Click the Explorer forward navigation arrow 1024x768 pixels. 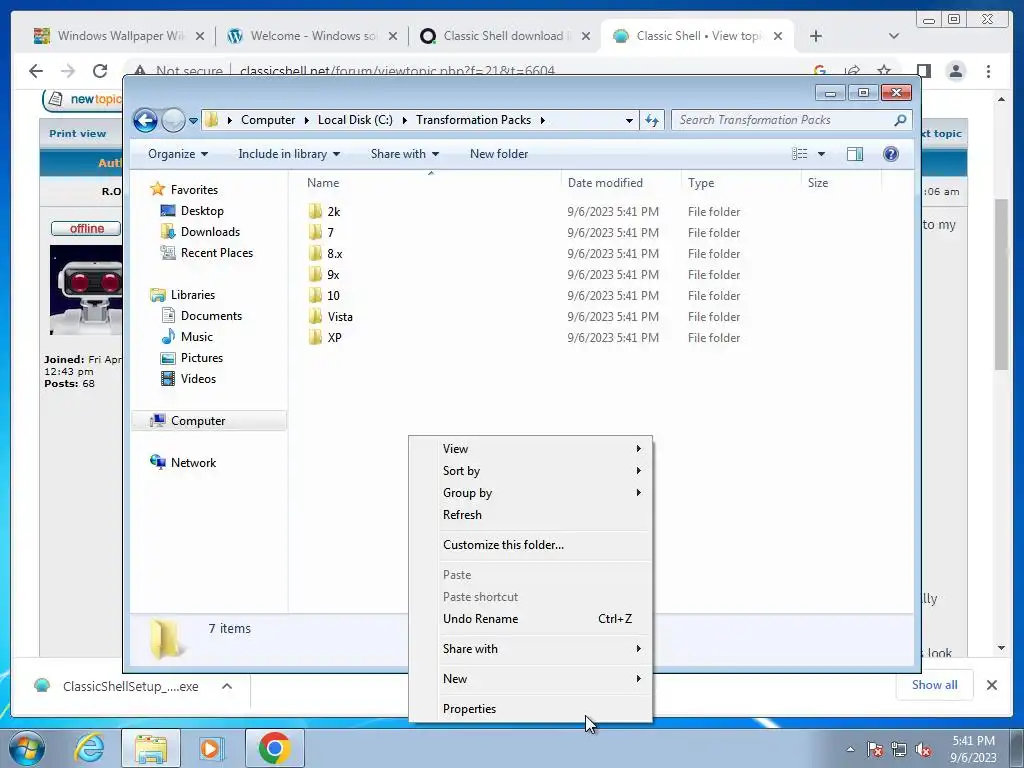pyautogui.click(x=174, y=120)
